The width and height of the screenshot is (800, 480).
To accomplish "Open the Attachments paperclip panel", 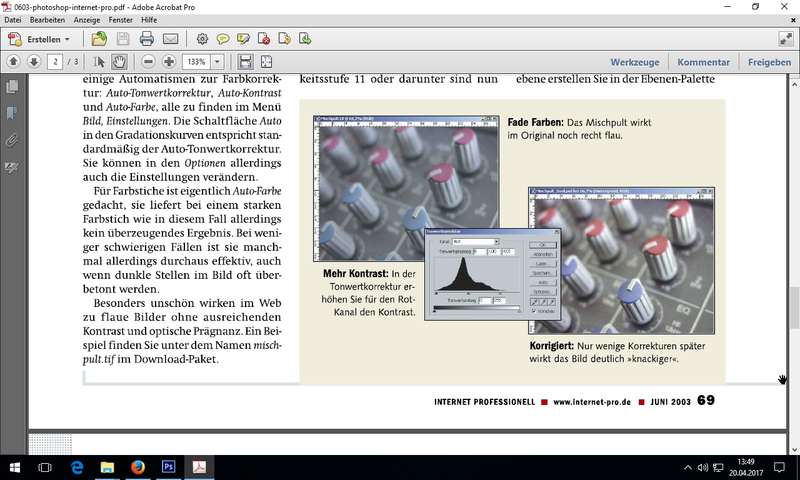I will tap(12, 140).
